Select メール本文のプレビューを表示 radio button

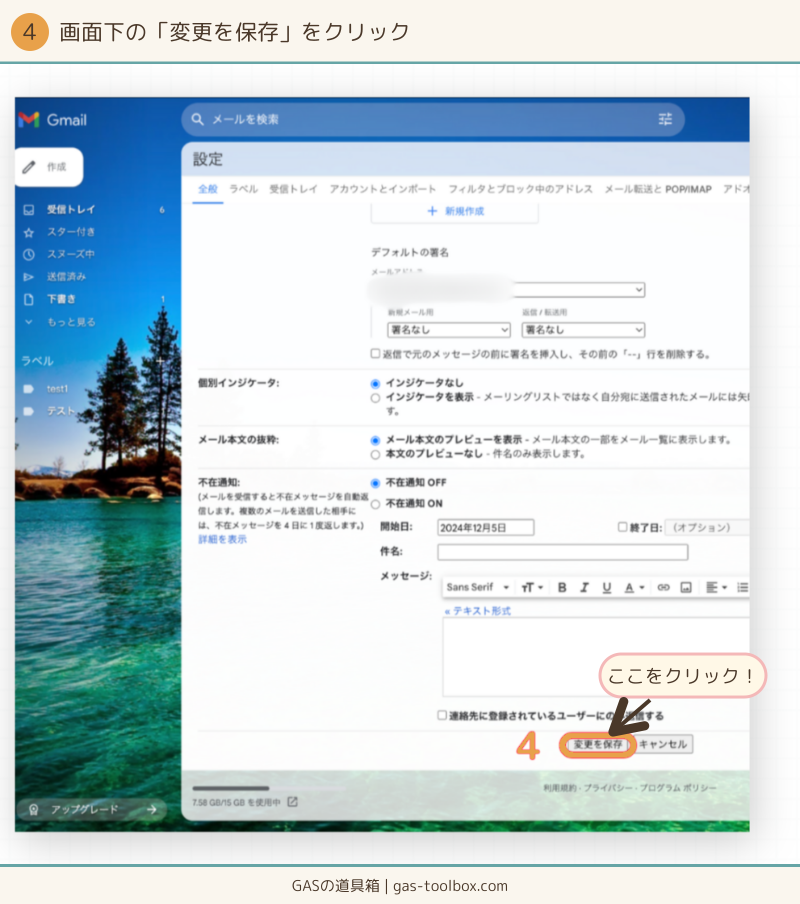point(375,440)
